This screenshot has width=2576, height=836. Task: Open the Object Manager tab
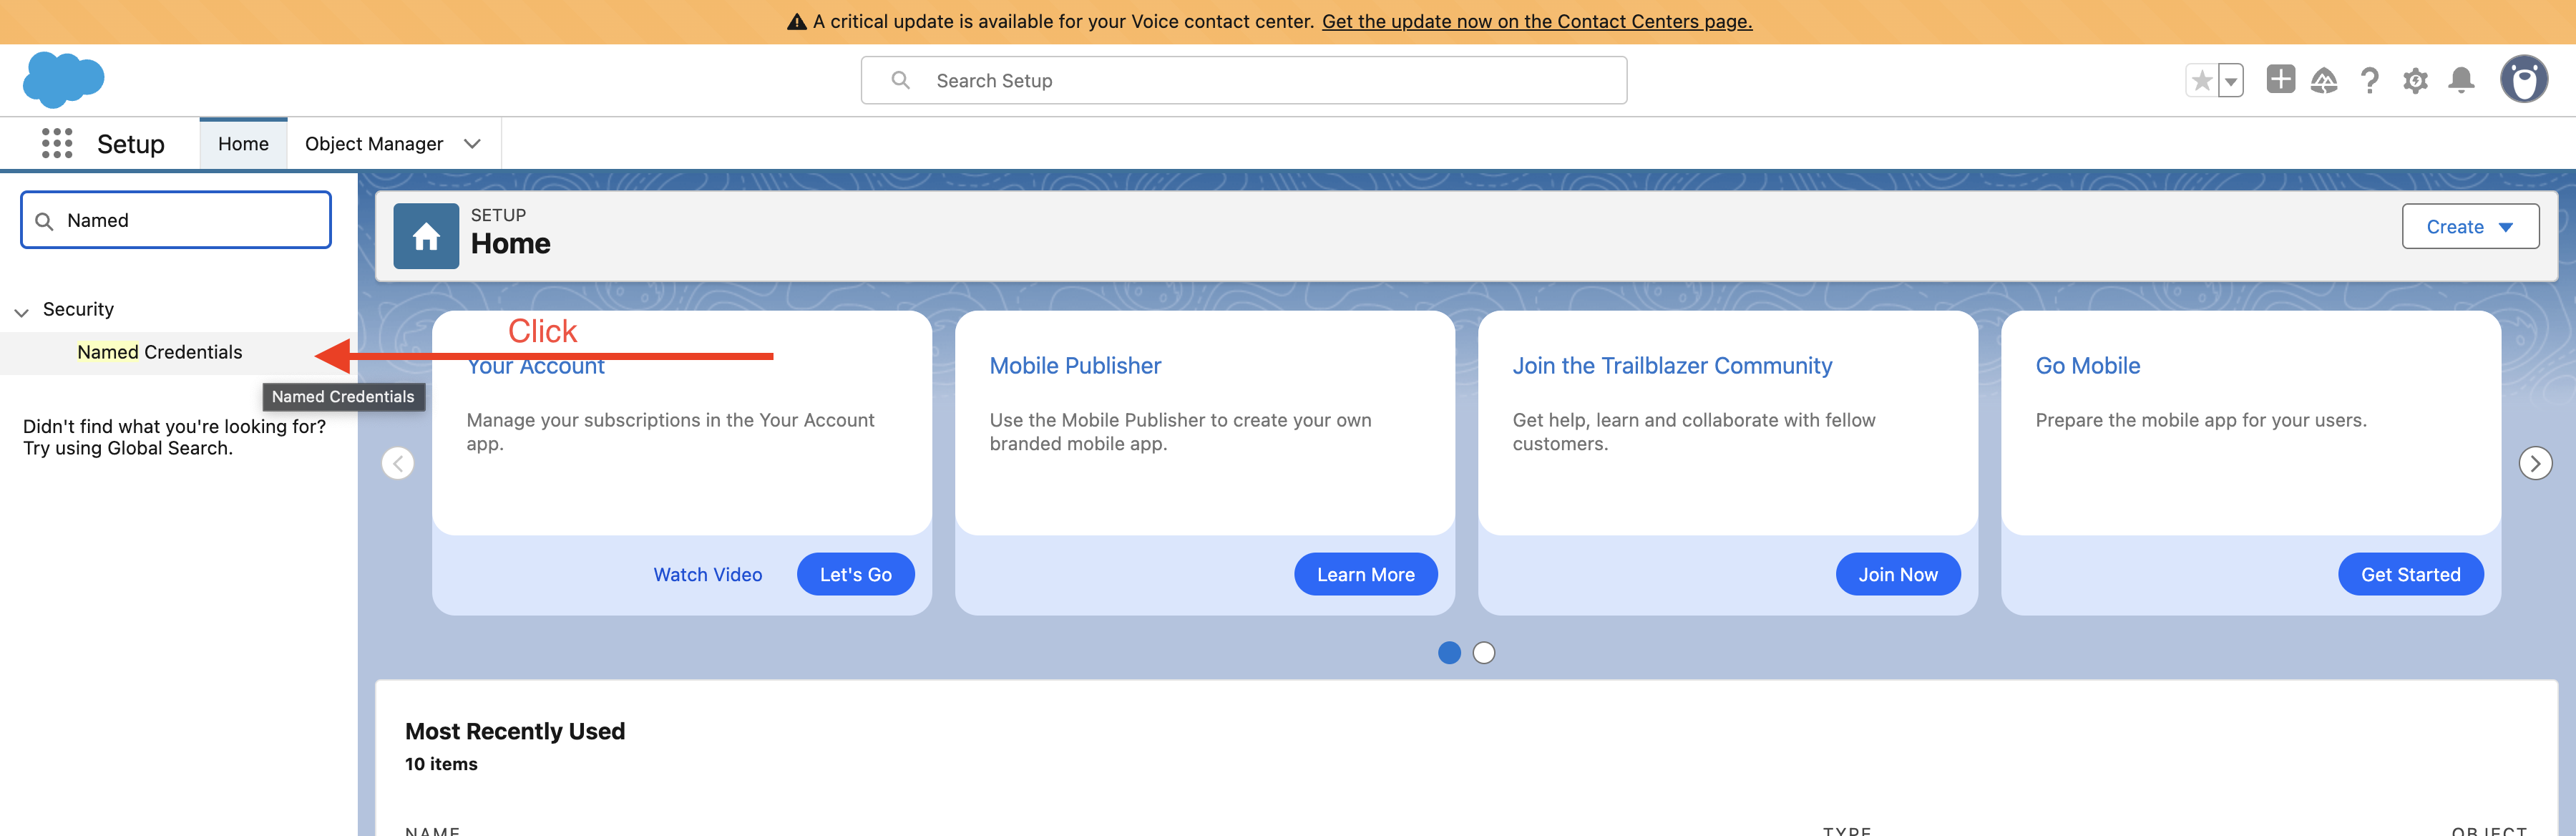(374, 144)
